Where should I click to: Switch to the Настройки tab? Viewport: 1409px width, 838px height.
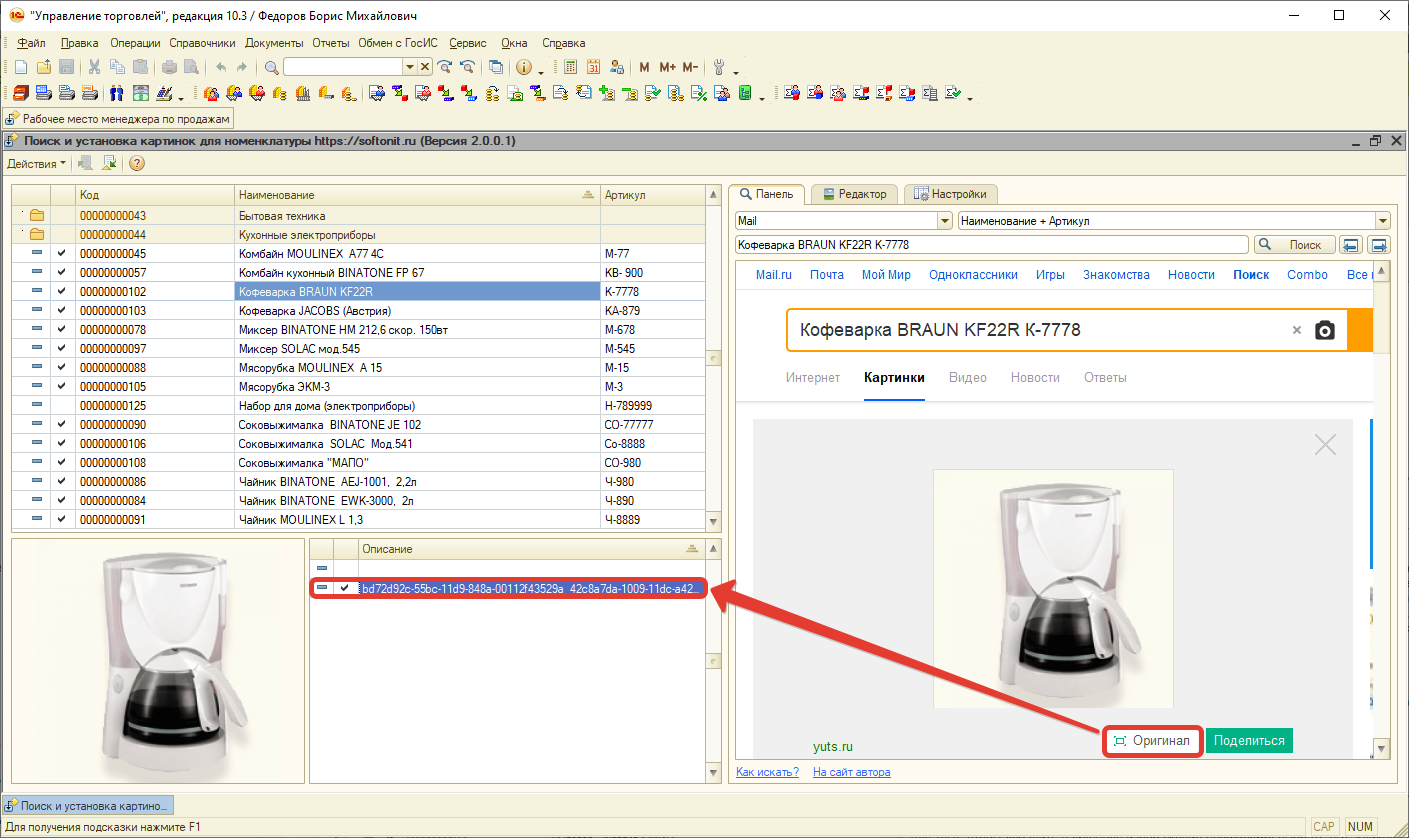tap(951, 194)
